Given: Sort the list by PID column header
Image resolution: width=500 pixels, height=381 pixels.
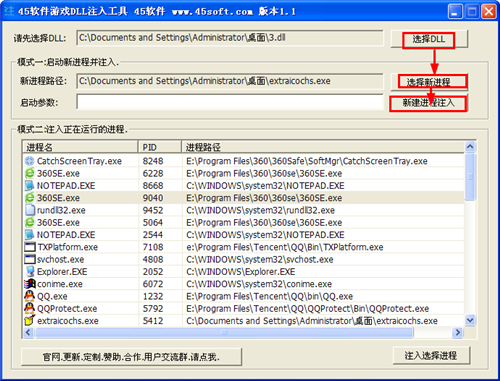Looking at the screenshot, I should coord(160,147).
